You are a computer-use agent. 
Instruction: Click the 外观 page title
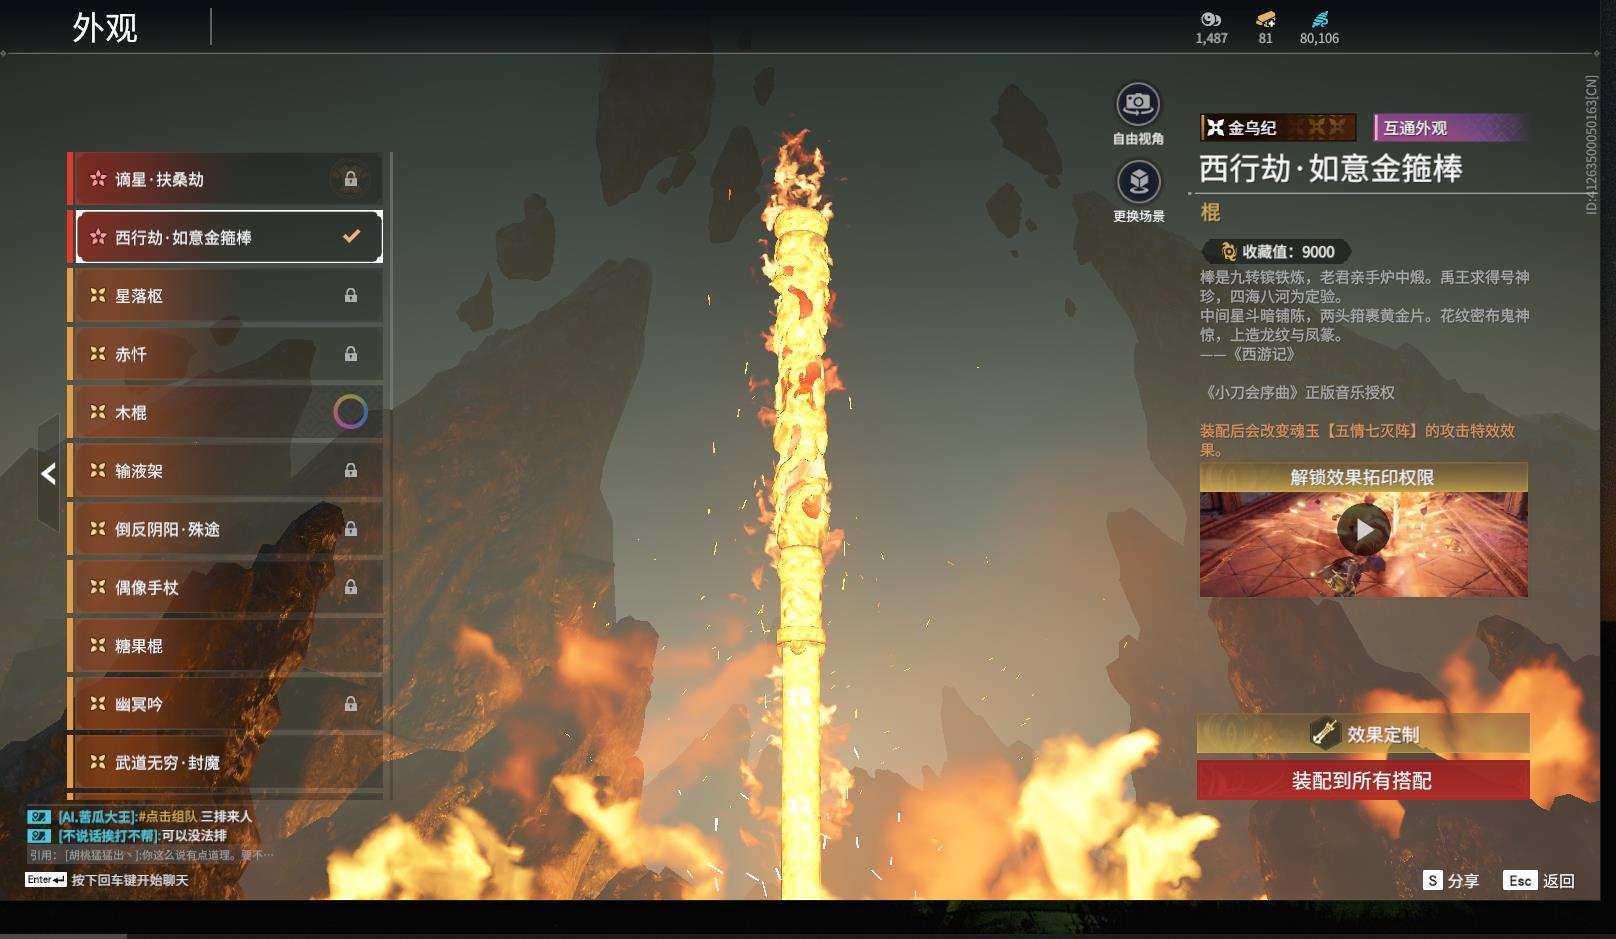coord(105,27)
